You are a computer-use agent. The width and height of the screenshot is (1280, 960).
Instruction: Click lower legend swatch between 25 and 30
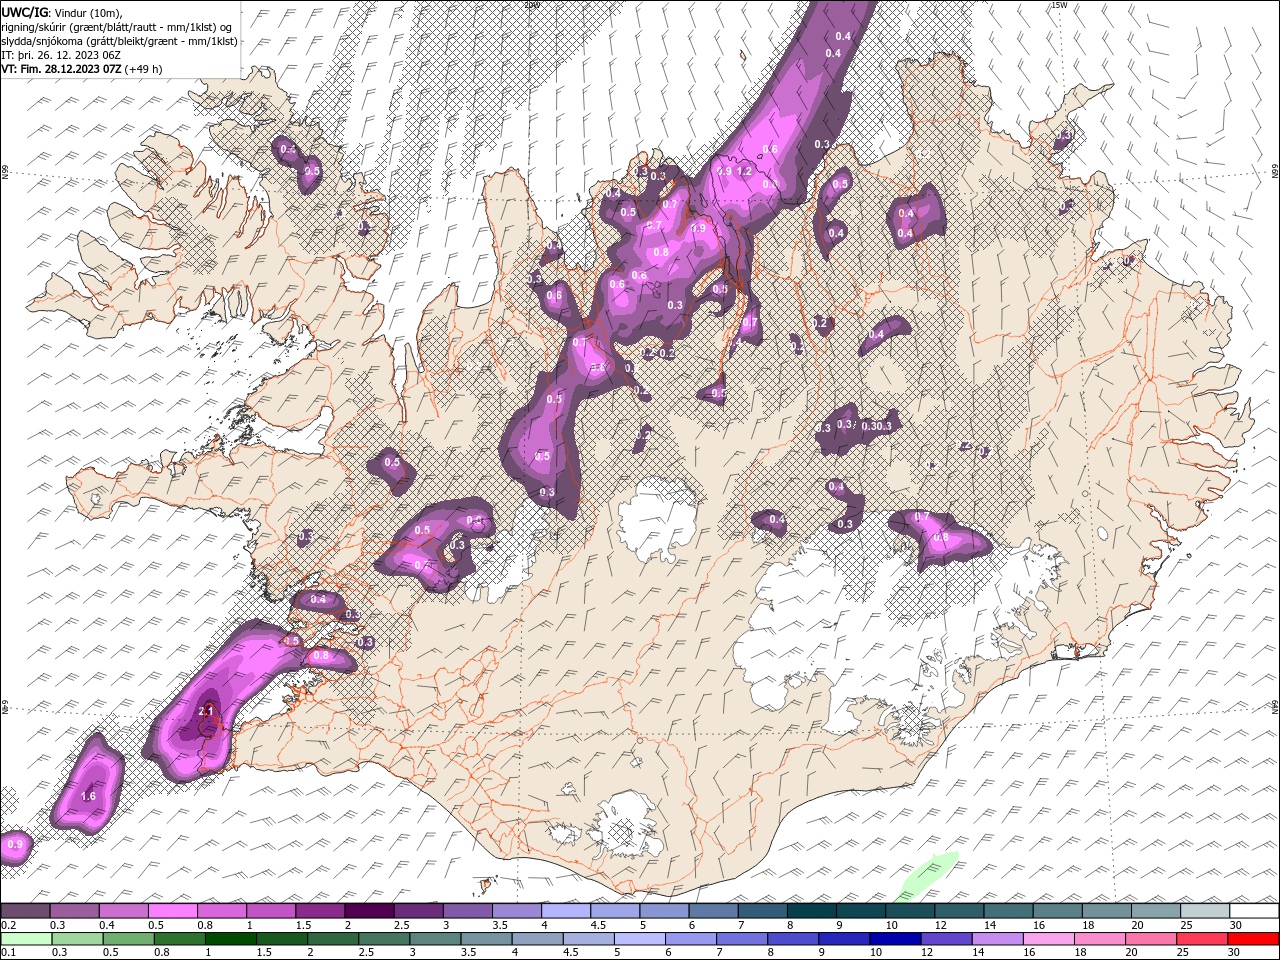pyautogui.click(x=1204, y=939)
